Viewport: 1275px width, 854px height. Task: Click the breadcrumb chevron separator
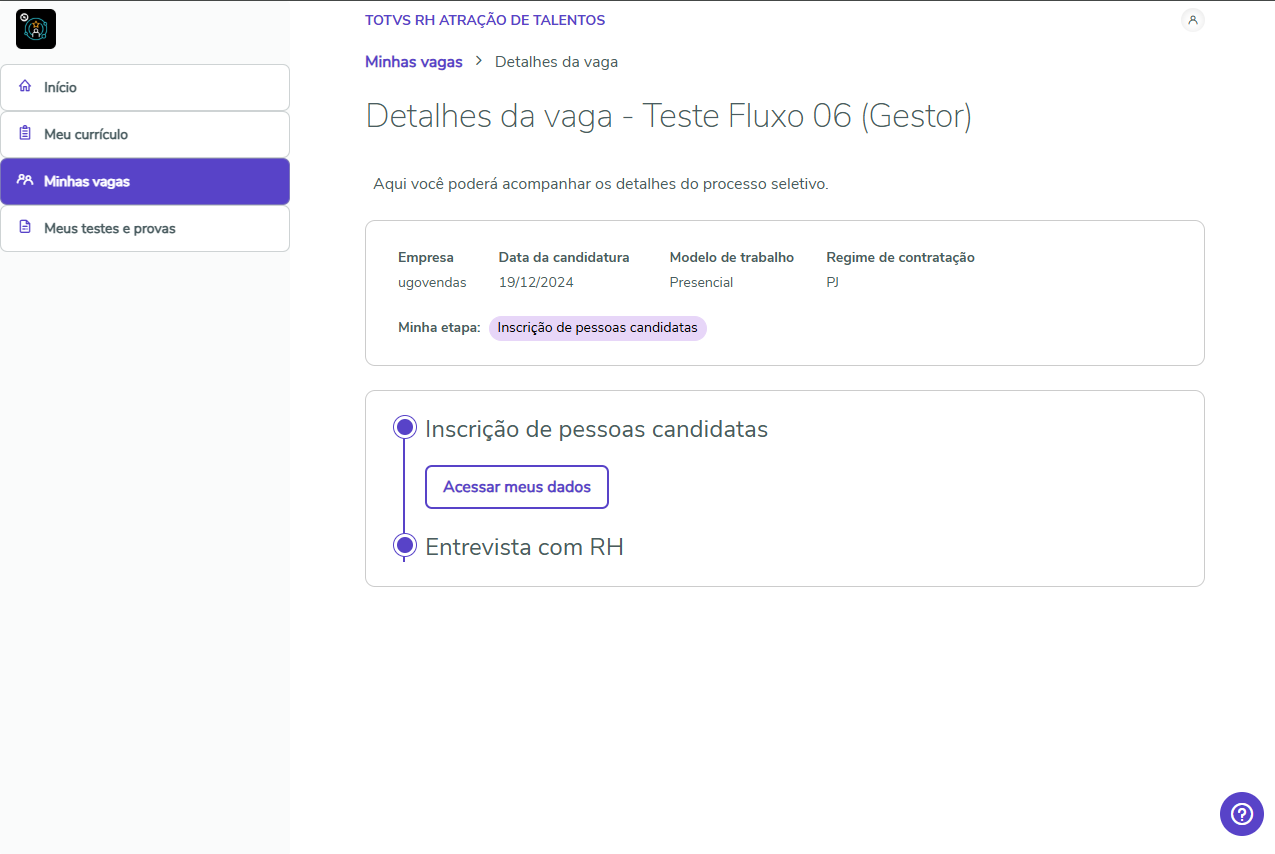[479, 61]
